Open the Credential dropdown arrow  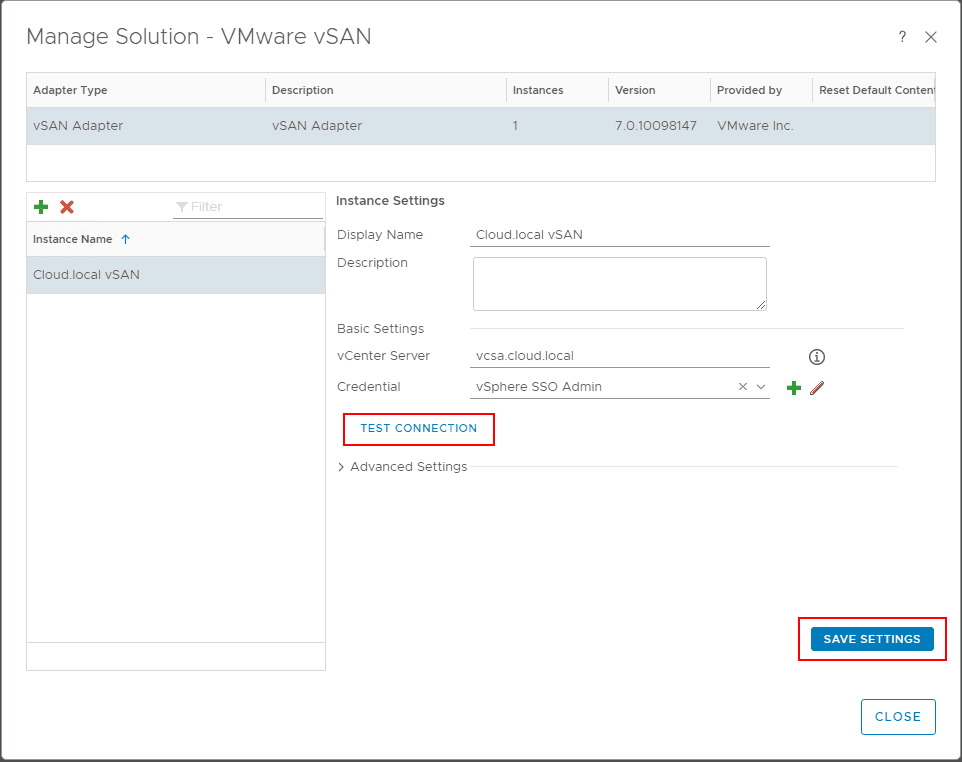click(761, 387)
